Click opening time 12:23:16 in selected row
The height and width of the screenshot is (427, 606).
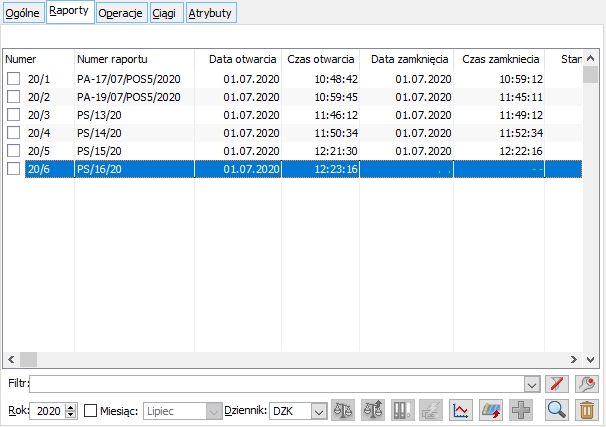pos(336,169)
